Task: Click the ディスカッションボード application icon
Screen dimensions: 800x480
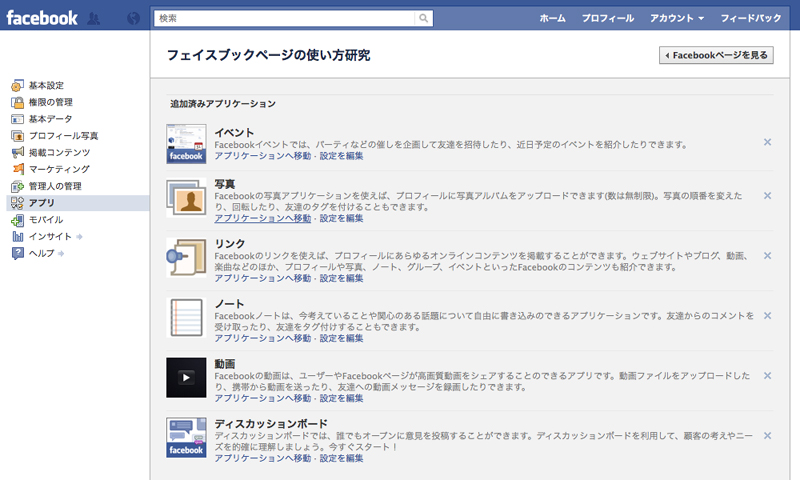Action: 186,437
